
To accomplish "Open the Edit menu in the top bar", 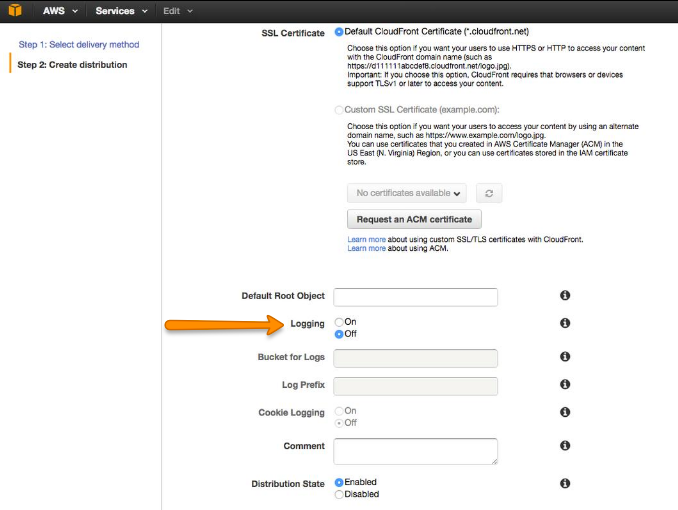I will tap(178, 11).
